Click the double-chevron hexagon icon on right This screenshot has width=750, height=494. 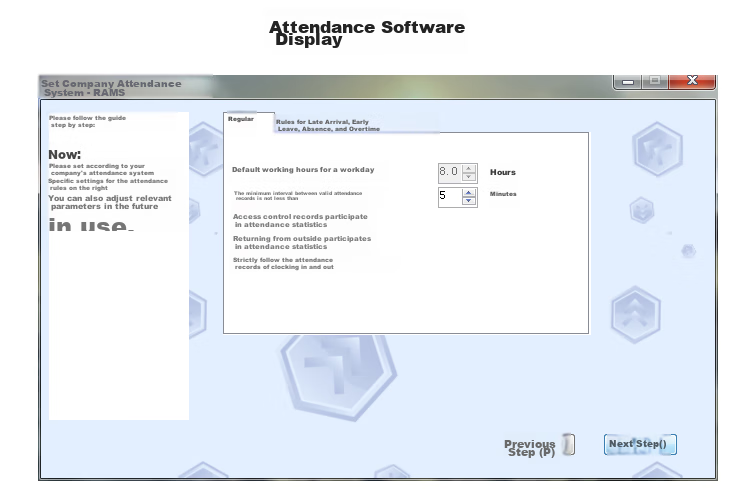[636, 314]
